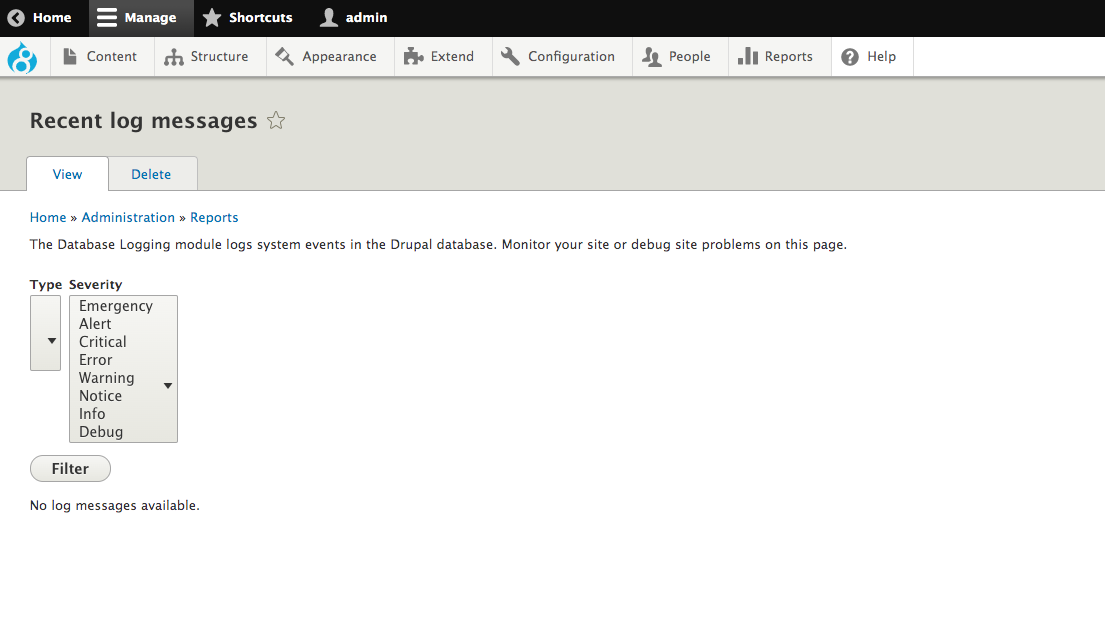Screen dimensions: 1105x625
Task: Select the View tab
Action: (67, 173)
